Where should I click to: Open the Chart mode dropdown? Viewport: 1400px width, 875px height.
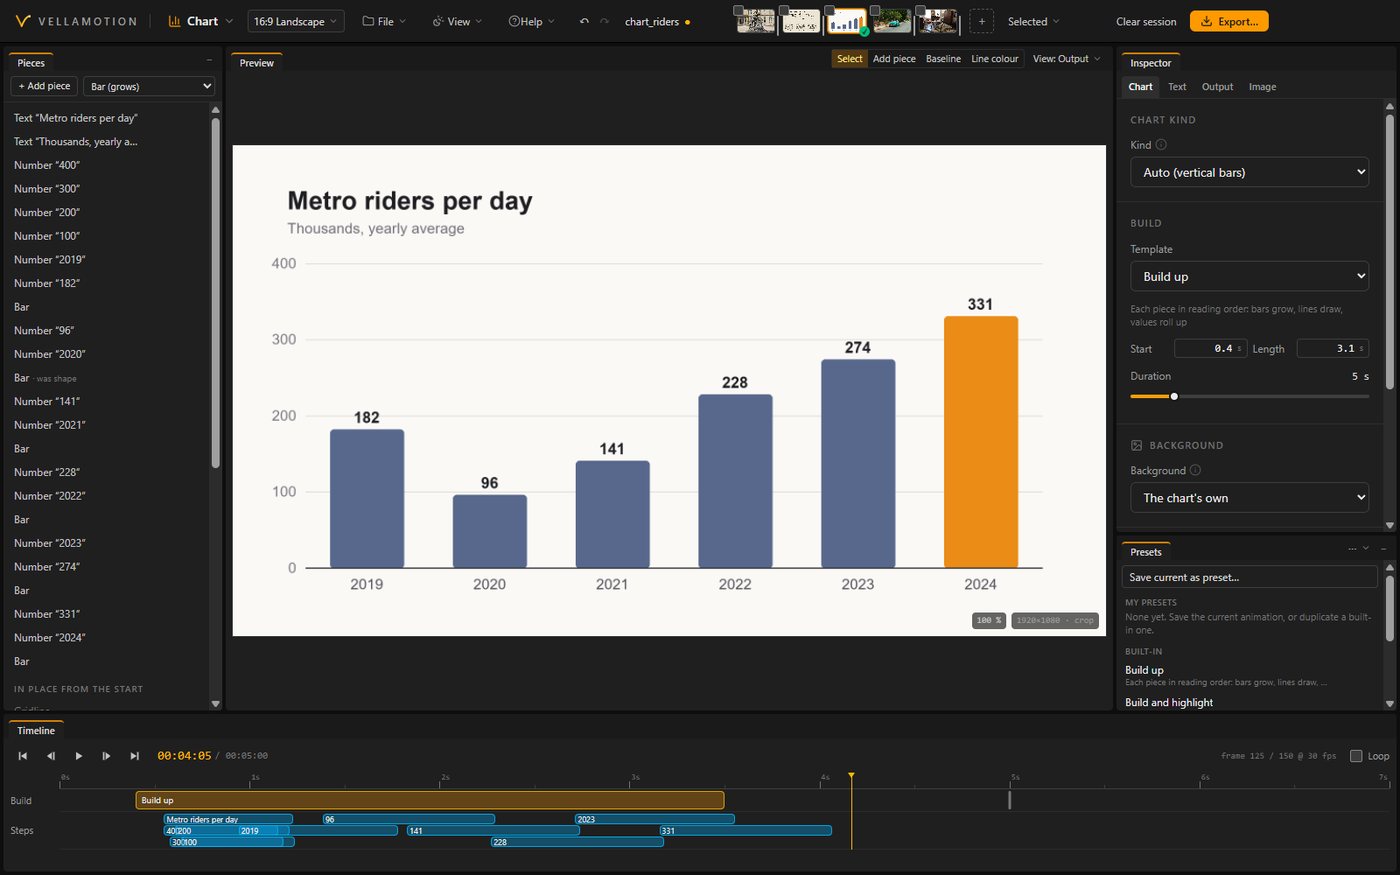coord(200,21)
